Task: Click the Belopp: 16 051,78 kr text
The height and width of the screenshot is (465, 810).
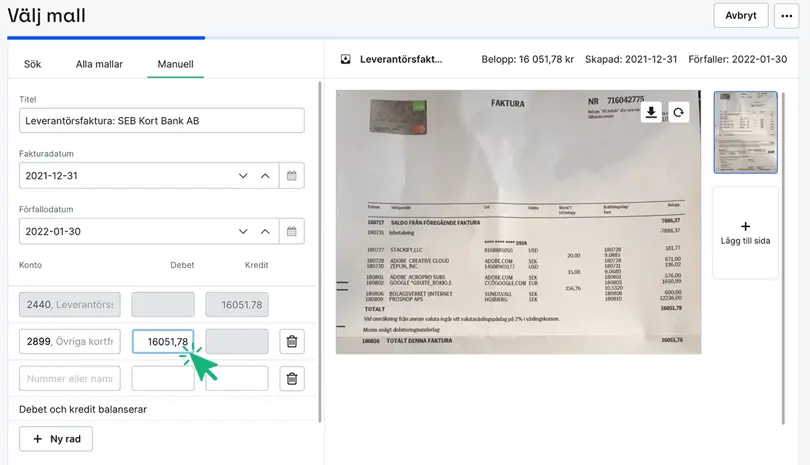Action: pyautogui.click(x=527, y=59)
